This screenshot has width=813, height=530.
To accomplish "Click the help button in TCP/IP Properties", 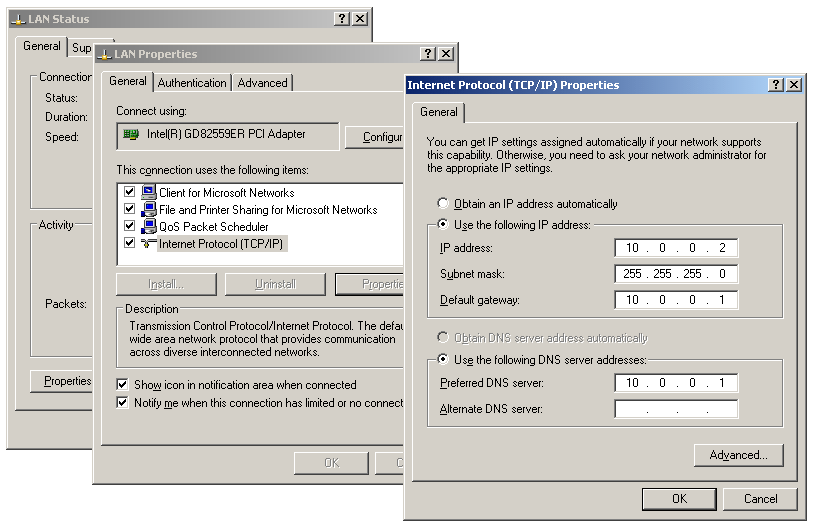I will (775, 85).
